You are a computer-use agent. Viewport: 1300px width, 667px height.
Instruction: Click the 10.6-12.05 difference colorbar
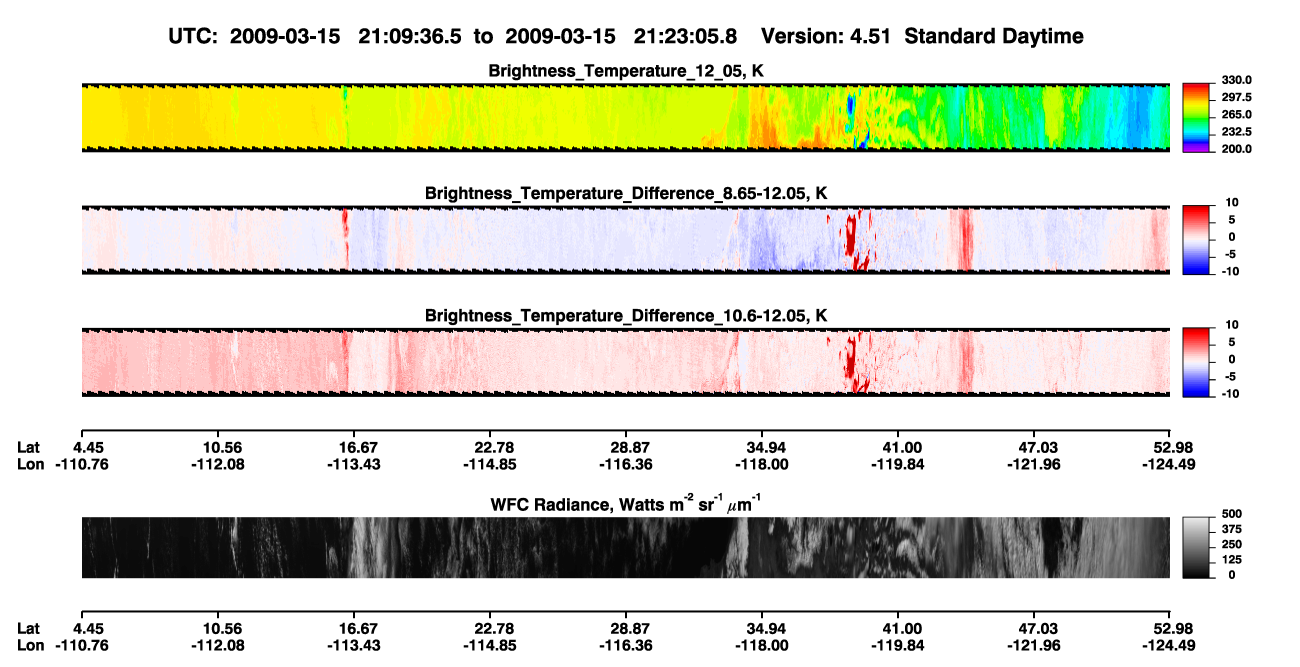pos(1196,360)
